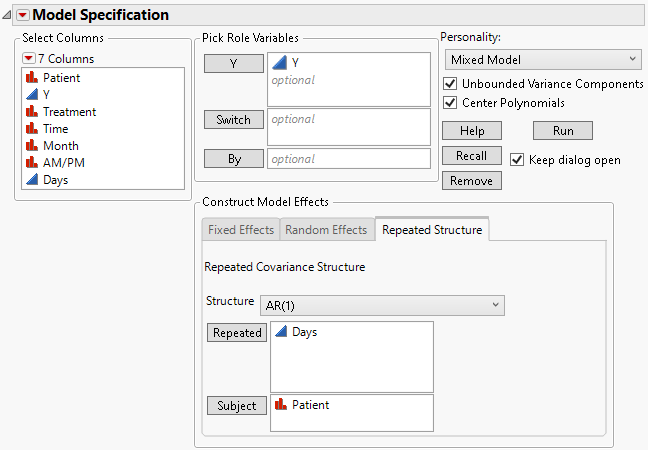Switch to the Fixed Effects tab
The width and height of the screenshot is (648, 450).
(x=240, y=230)
